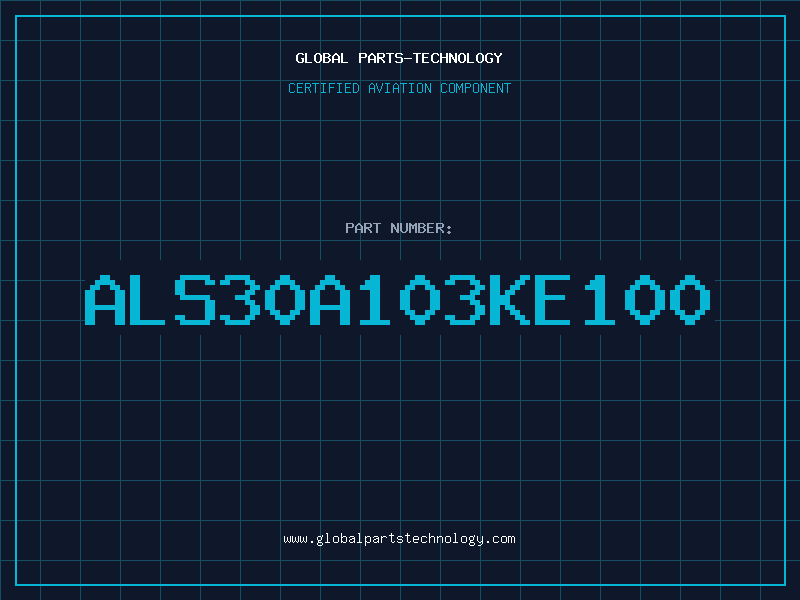Click the GLOBAL PARTS-TECHNOLOGY heading
800x600 pixels.
[x=399, y=58]
